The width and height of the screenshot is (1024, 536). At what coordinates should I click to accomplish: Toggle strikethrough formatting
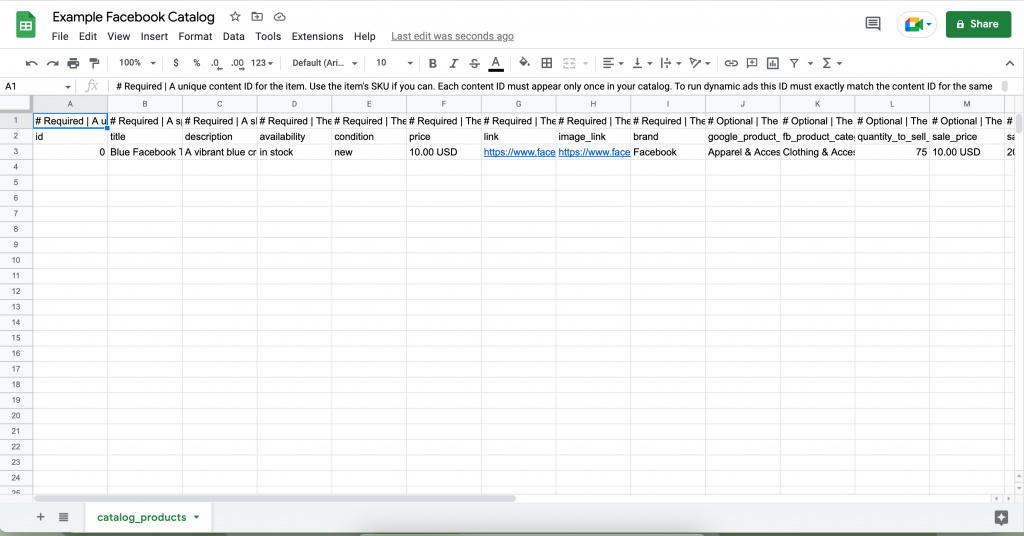tap(474, 63)
